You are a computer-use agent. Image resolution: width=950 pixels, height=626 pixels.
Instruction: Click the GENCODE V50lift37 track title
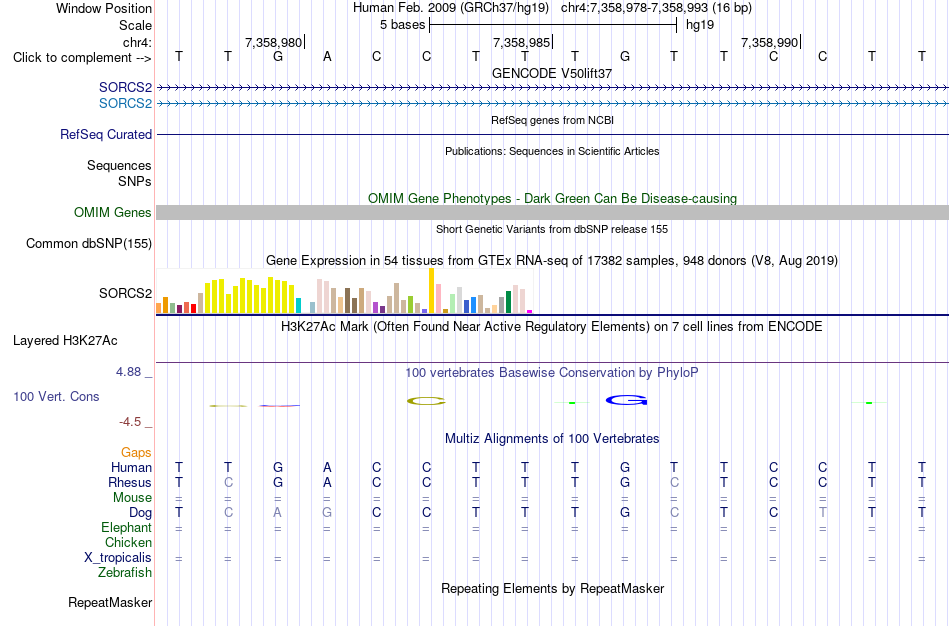(x=552, y=73)
